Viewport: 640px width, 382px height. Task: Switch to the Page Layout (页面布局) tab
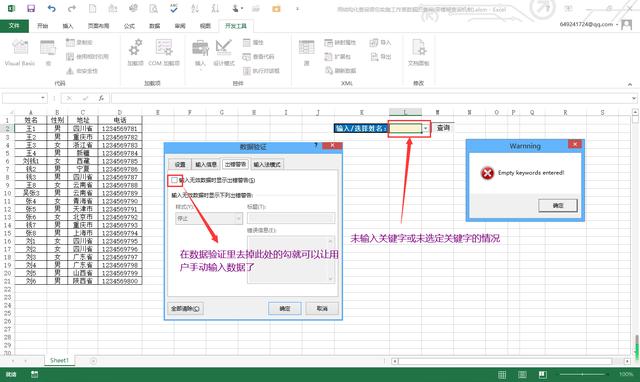98,26
